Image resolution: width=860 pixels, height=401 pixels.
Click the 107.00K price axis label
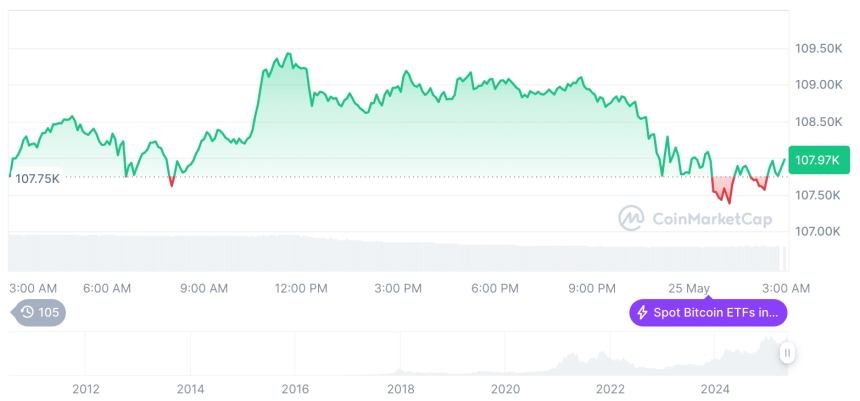coord(817,232)
